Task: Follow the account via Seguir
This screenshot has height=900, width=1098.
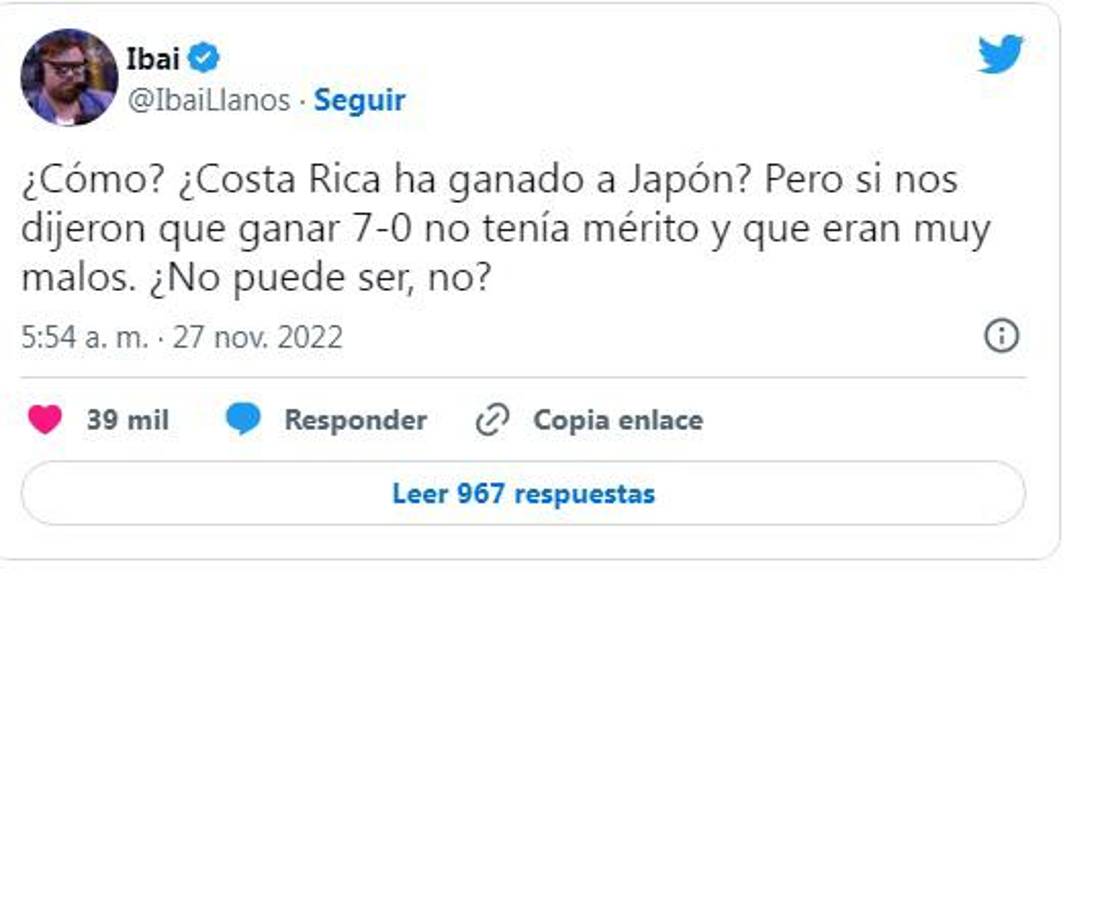Action: 360,100
